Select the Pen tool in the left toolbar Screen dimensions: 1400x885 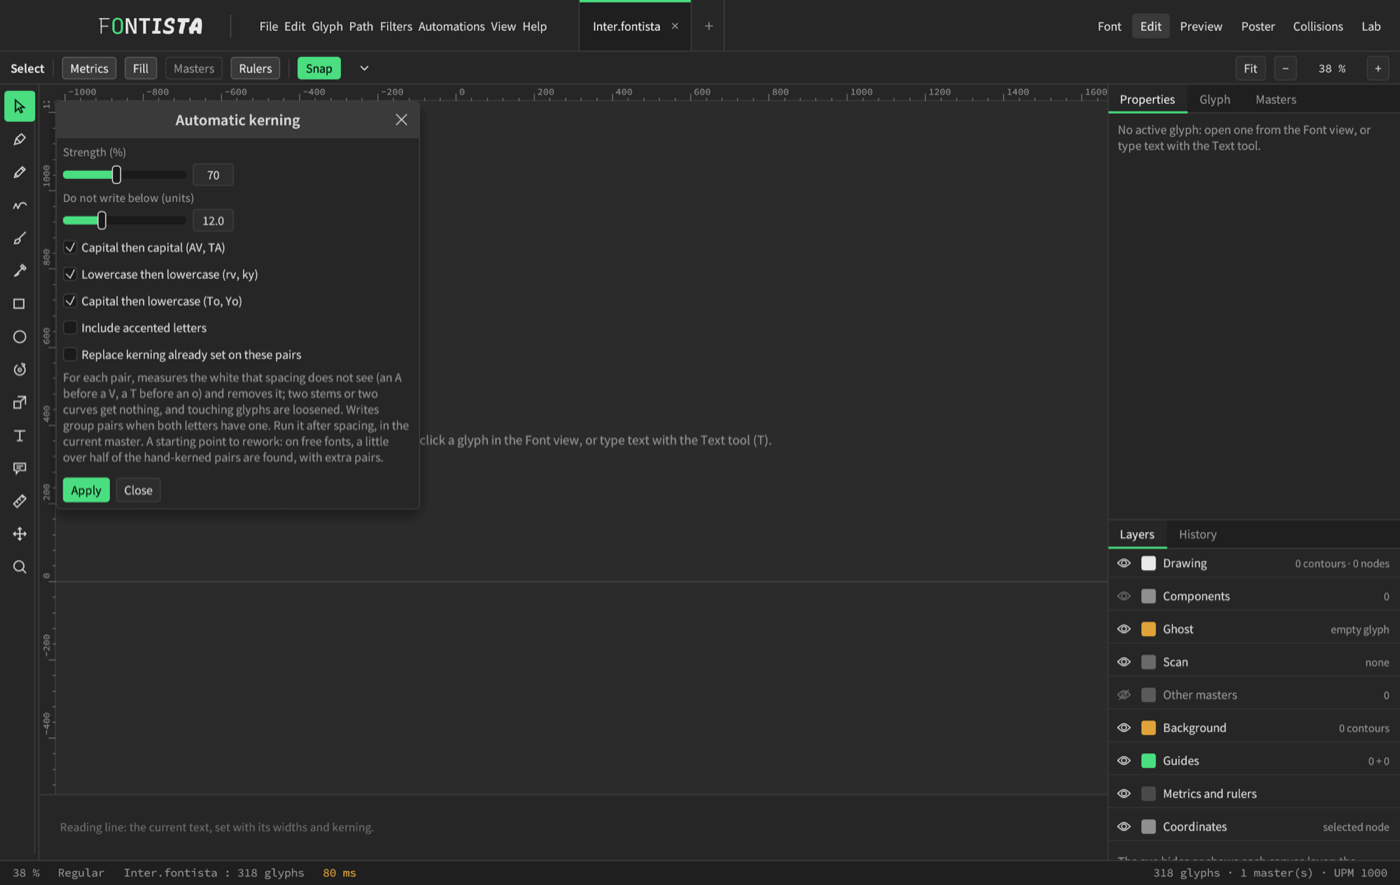19,139
